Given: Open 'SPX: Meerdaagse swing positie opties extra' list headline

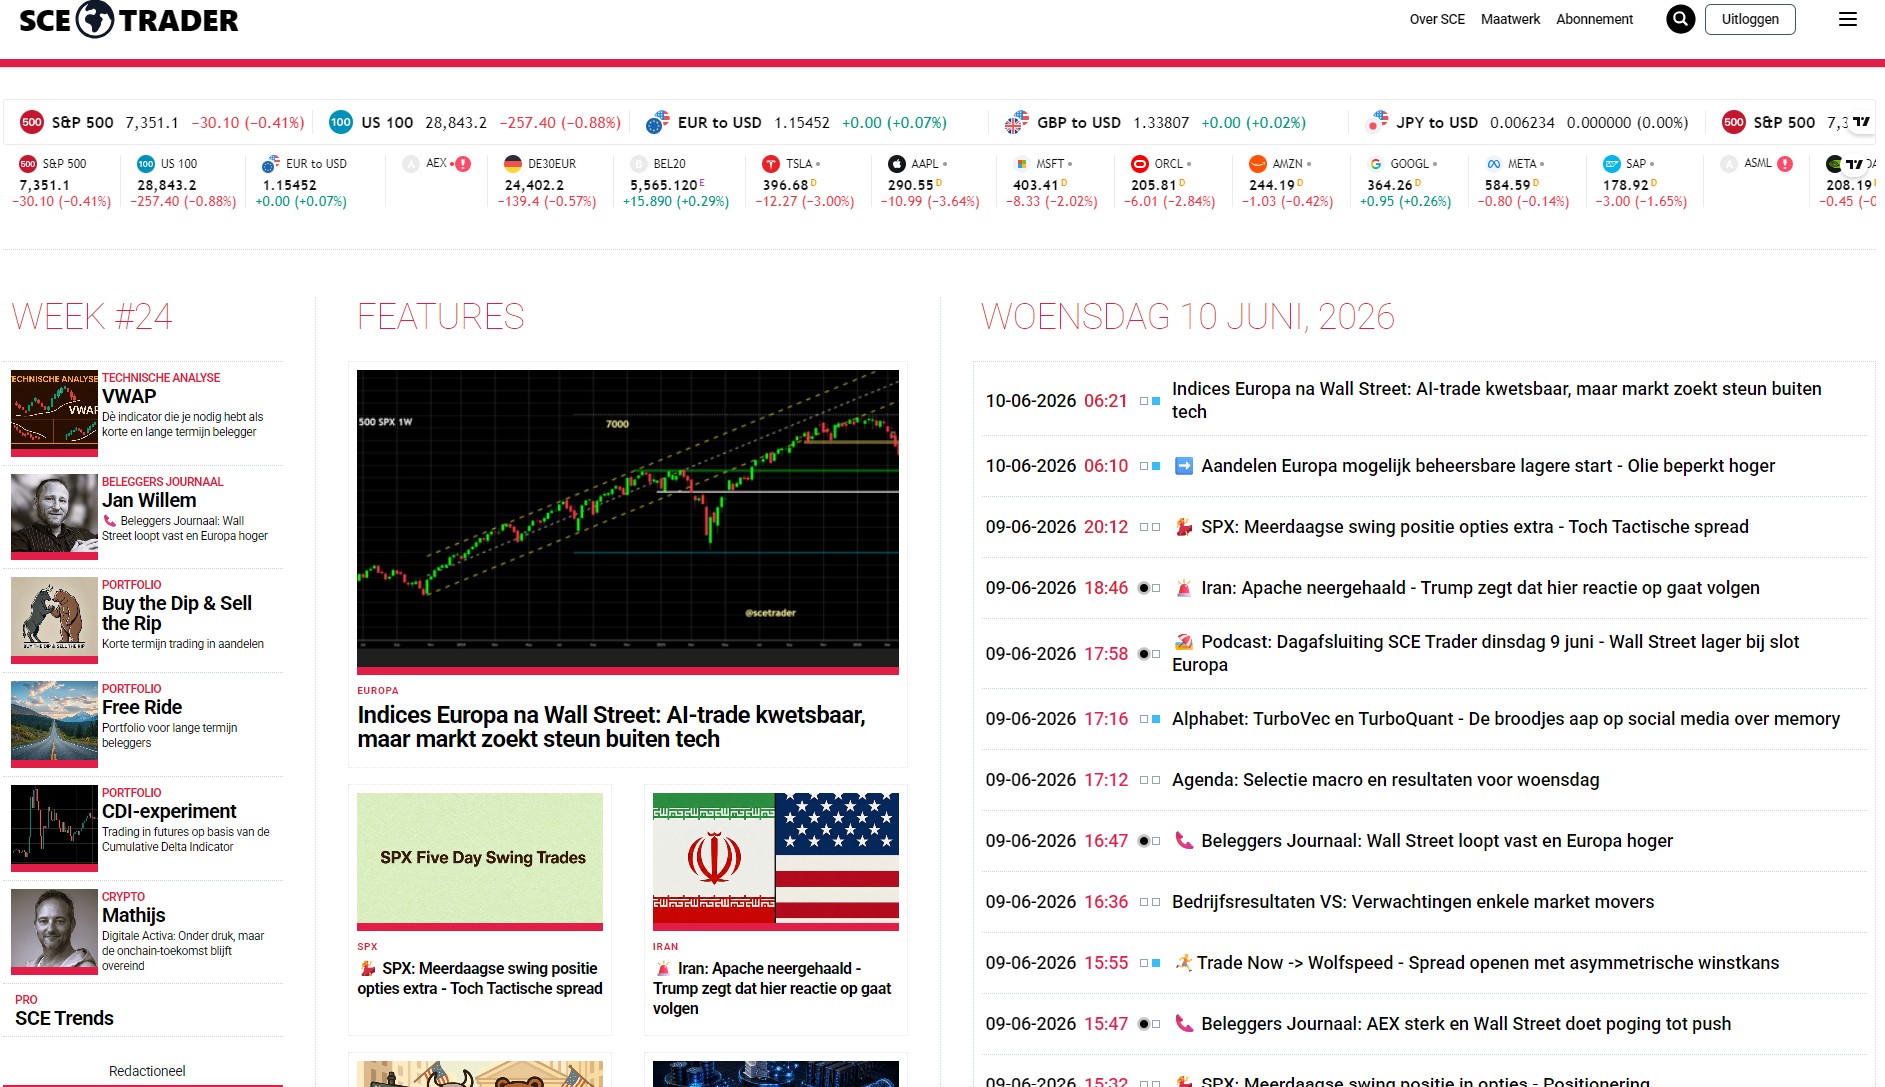Looking at the screenshot, I should pos(1475,527).
